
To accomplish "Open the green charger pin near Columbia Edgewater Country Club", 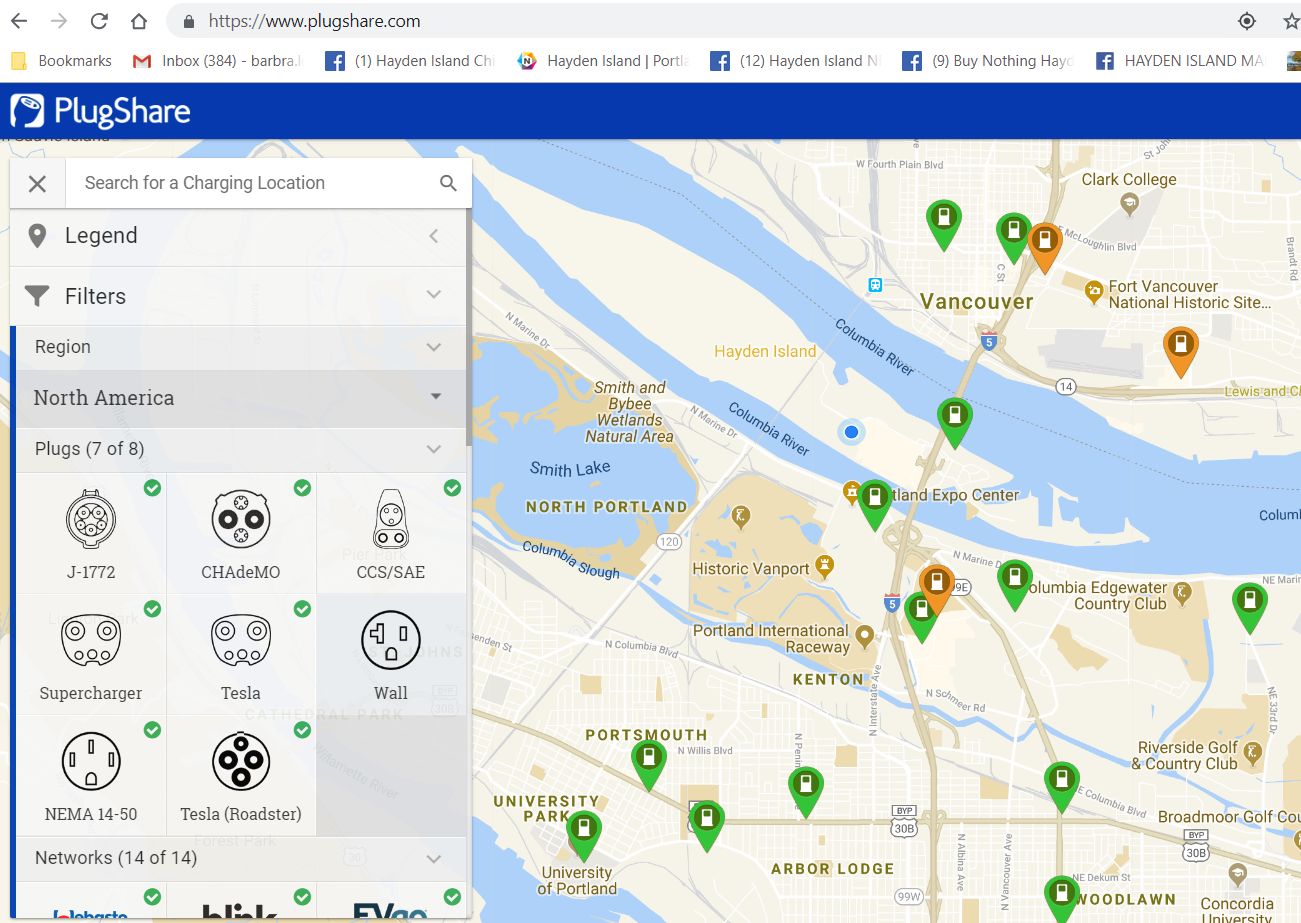I will [x=1014, y=583].
